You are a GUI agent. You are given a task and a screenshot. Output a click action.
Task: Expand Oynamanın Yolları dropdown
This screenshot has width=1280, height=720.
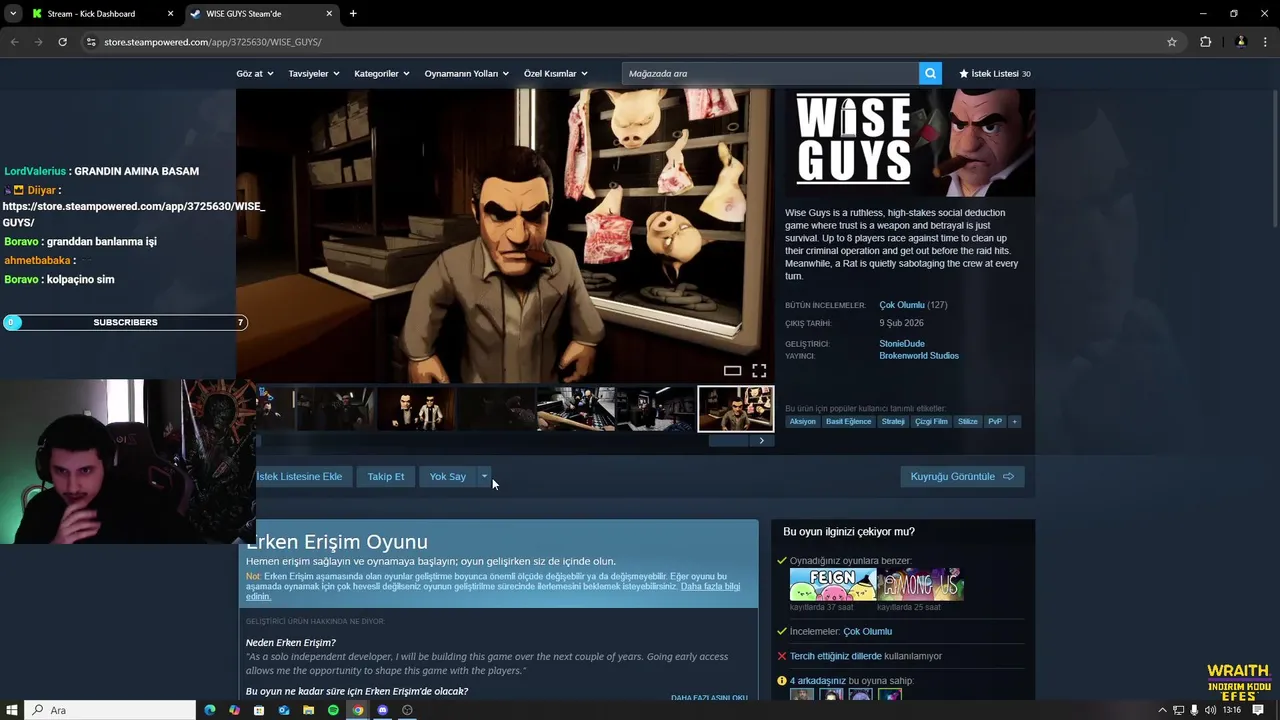pos(466,73)
